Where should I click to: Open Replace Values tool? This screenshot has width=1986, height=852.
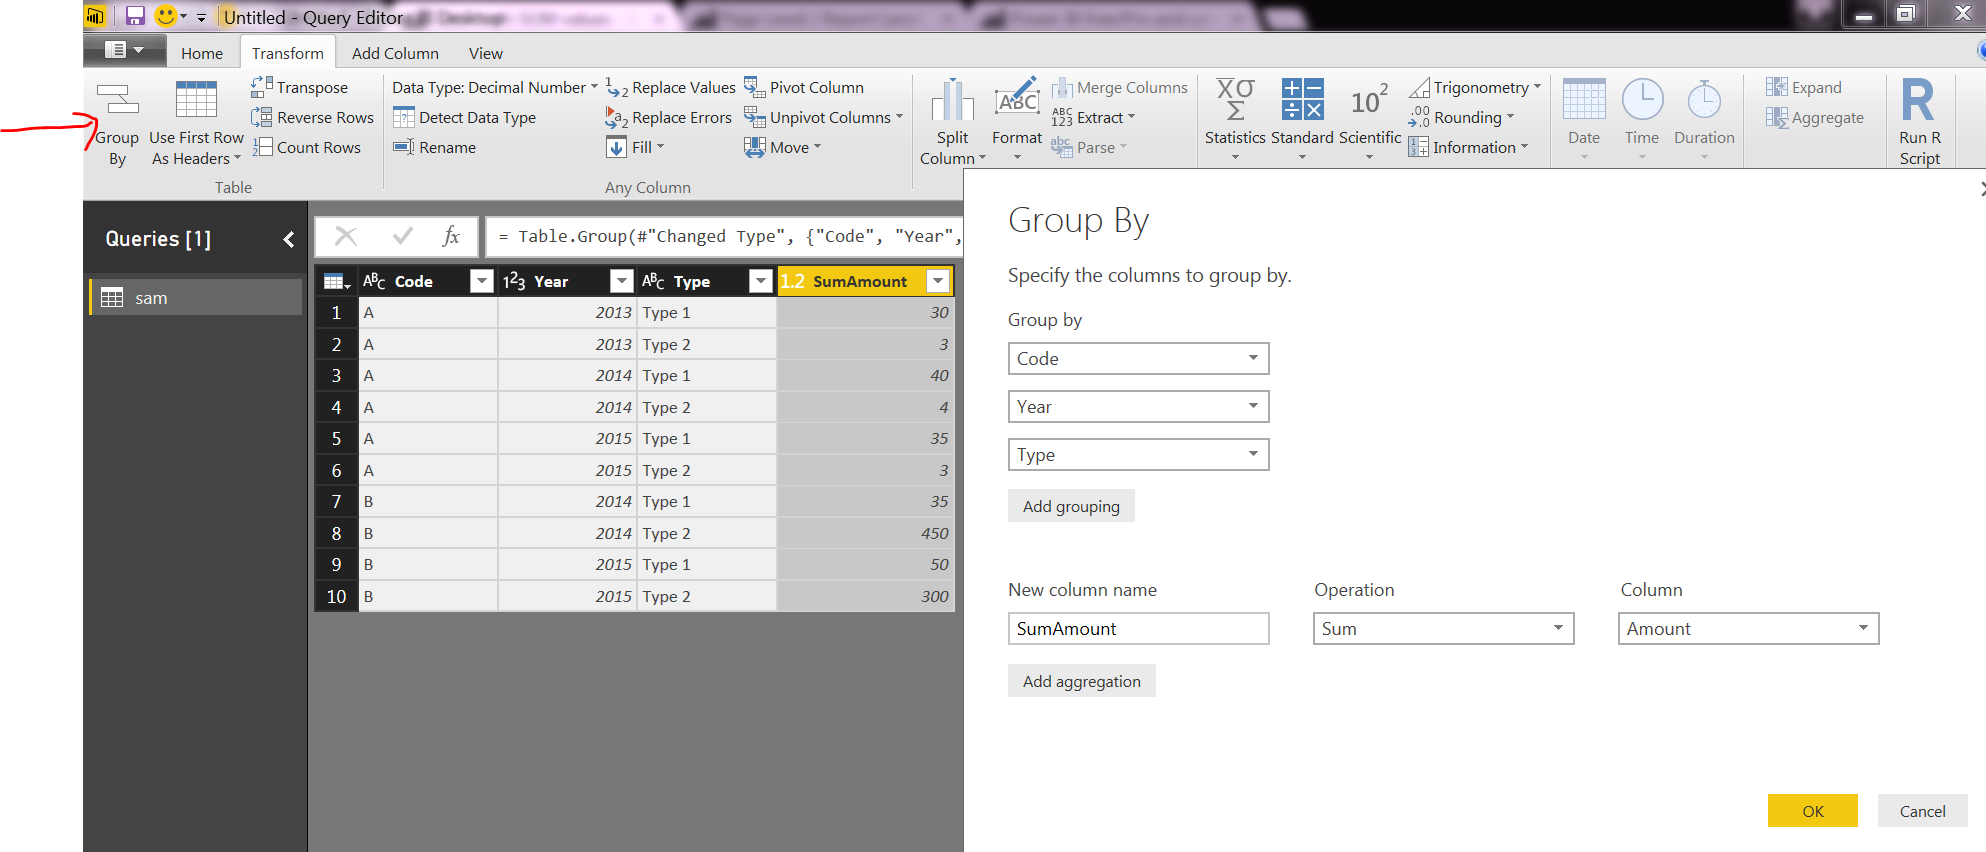671,88
